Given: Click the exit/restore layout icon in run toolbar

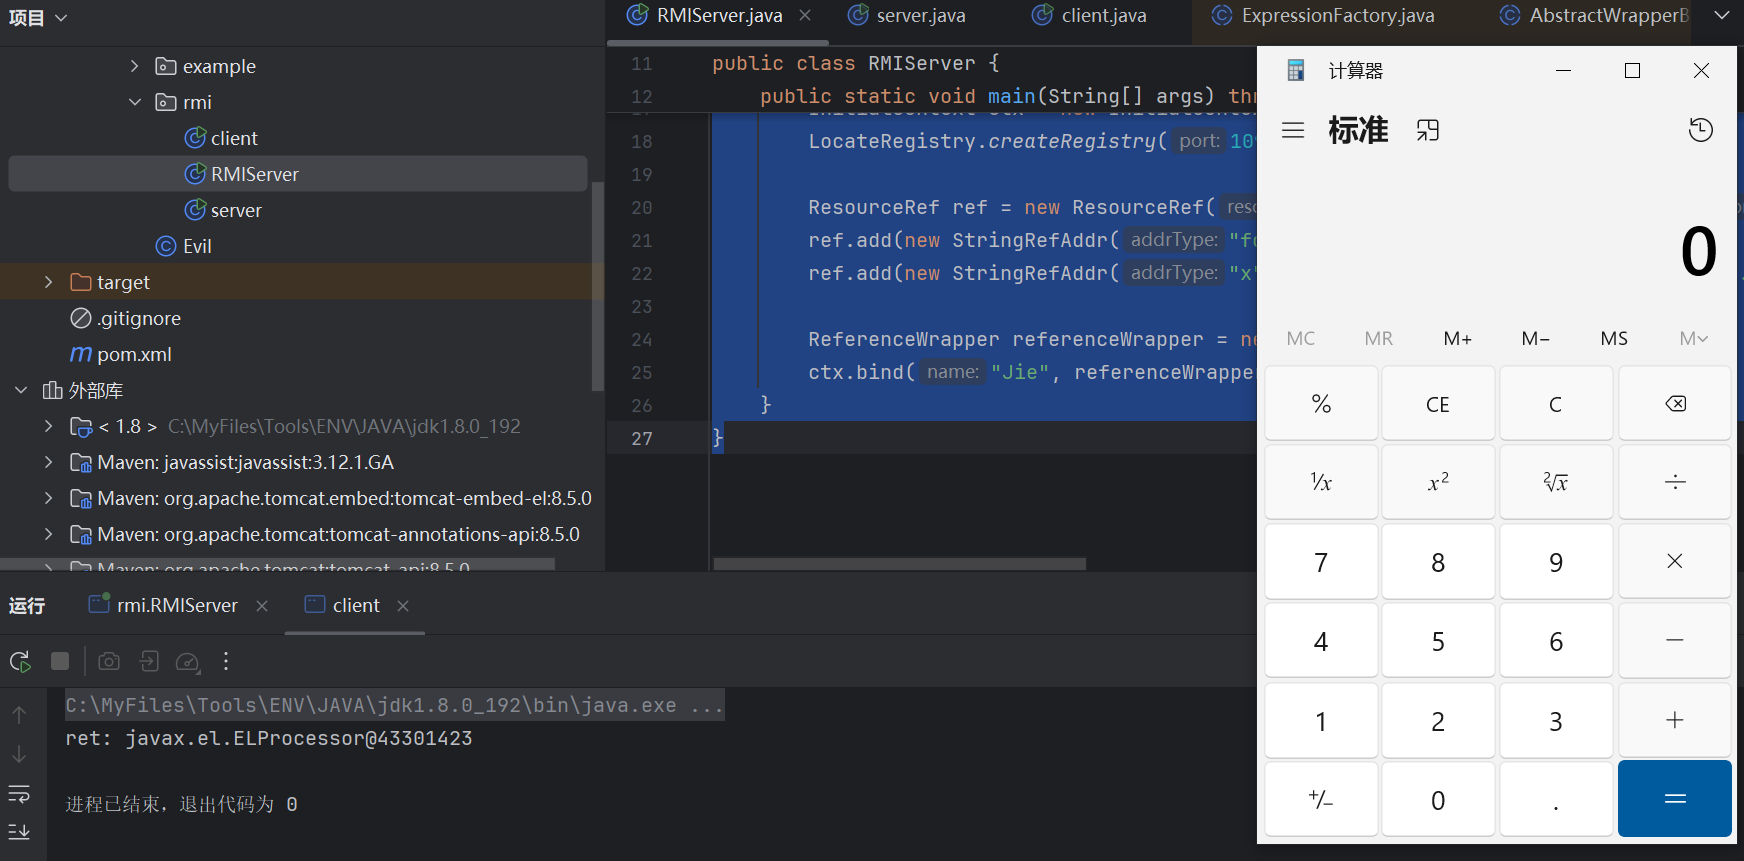Looking at the screenshot, I should point(149,661).
